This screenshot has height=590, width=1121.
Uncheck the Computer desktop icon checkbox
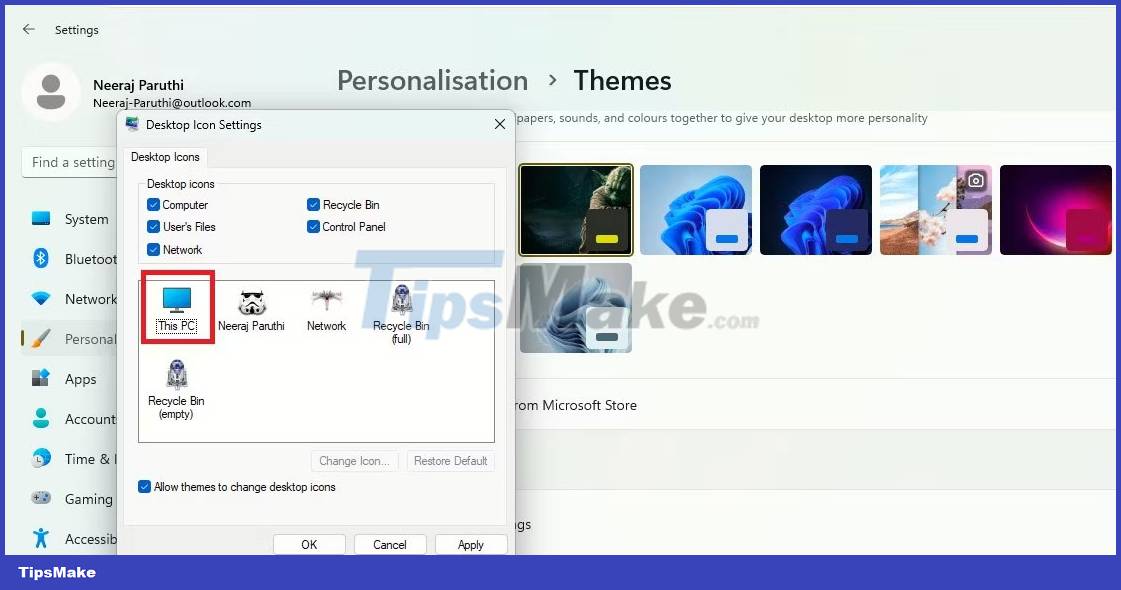[x=153, y=204]
